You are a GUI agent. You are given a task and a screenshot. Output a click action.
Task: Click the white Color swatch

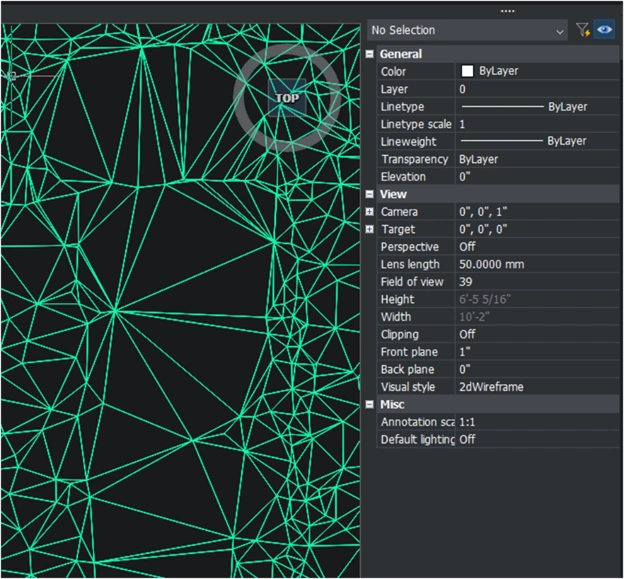pos(467,71)
